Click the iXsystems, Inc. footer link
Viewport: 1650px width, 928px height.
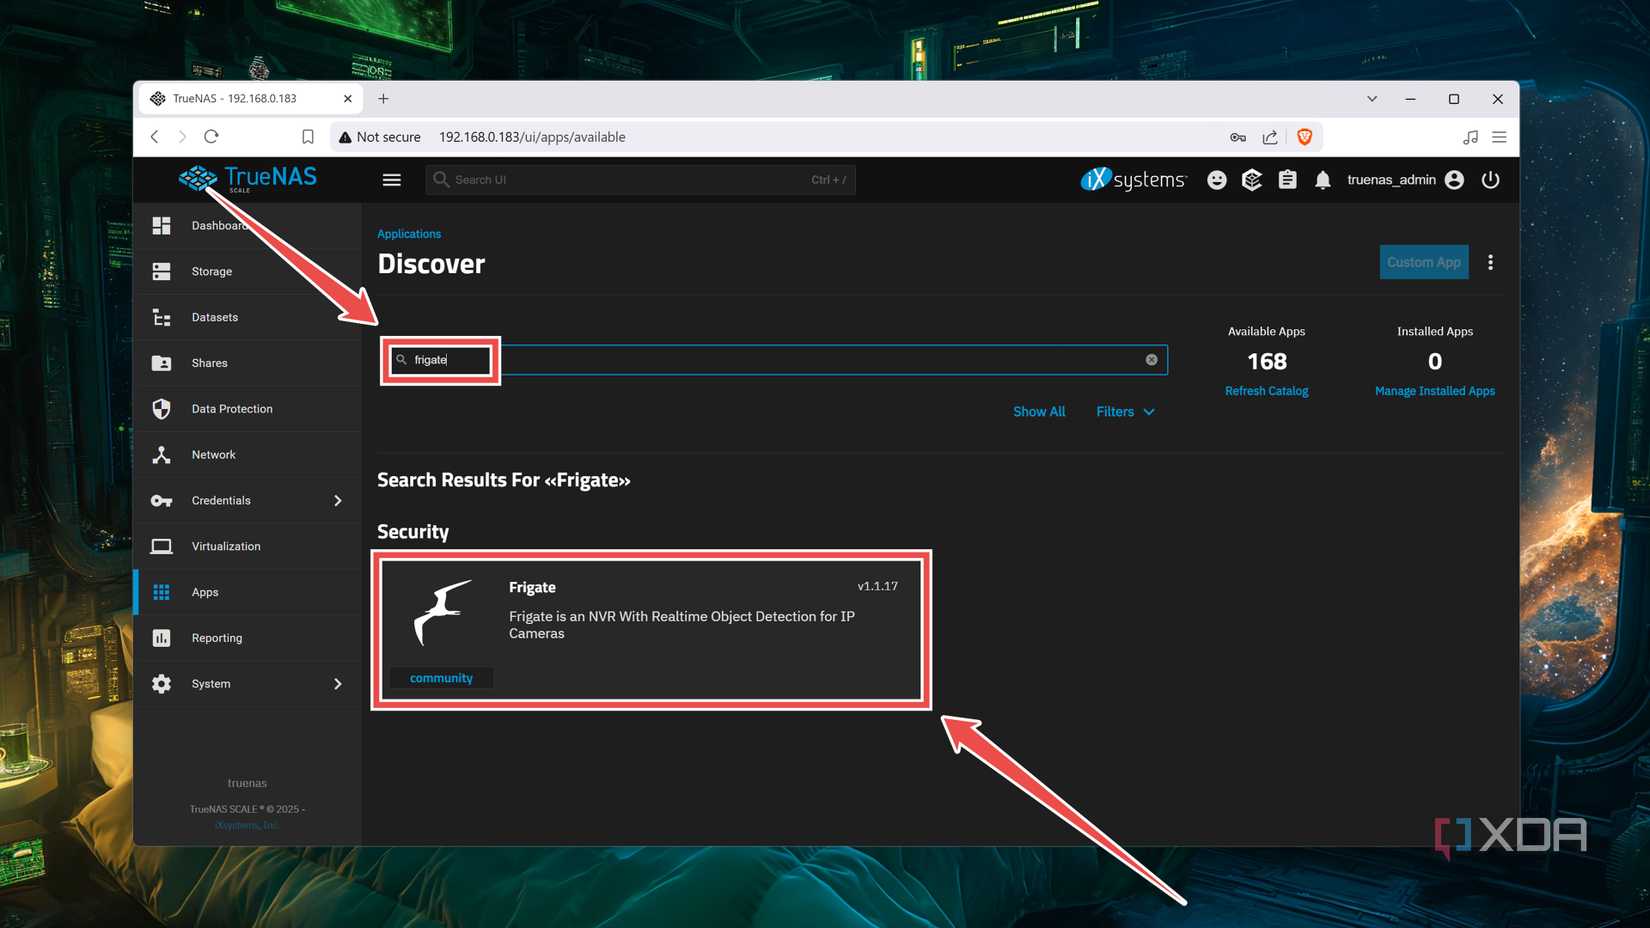coord(247,825)
